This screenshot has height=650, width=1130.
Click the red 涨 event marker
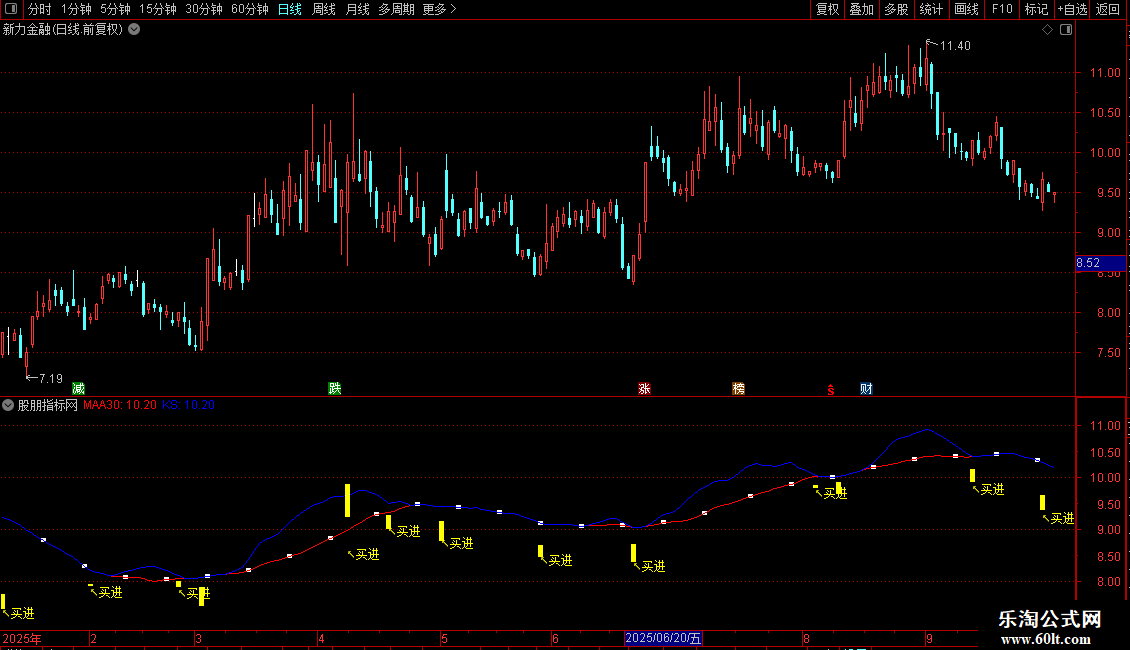tap(644, 388)
